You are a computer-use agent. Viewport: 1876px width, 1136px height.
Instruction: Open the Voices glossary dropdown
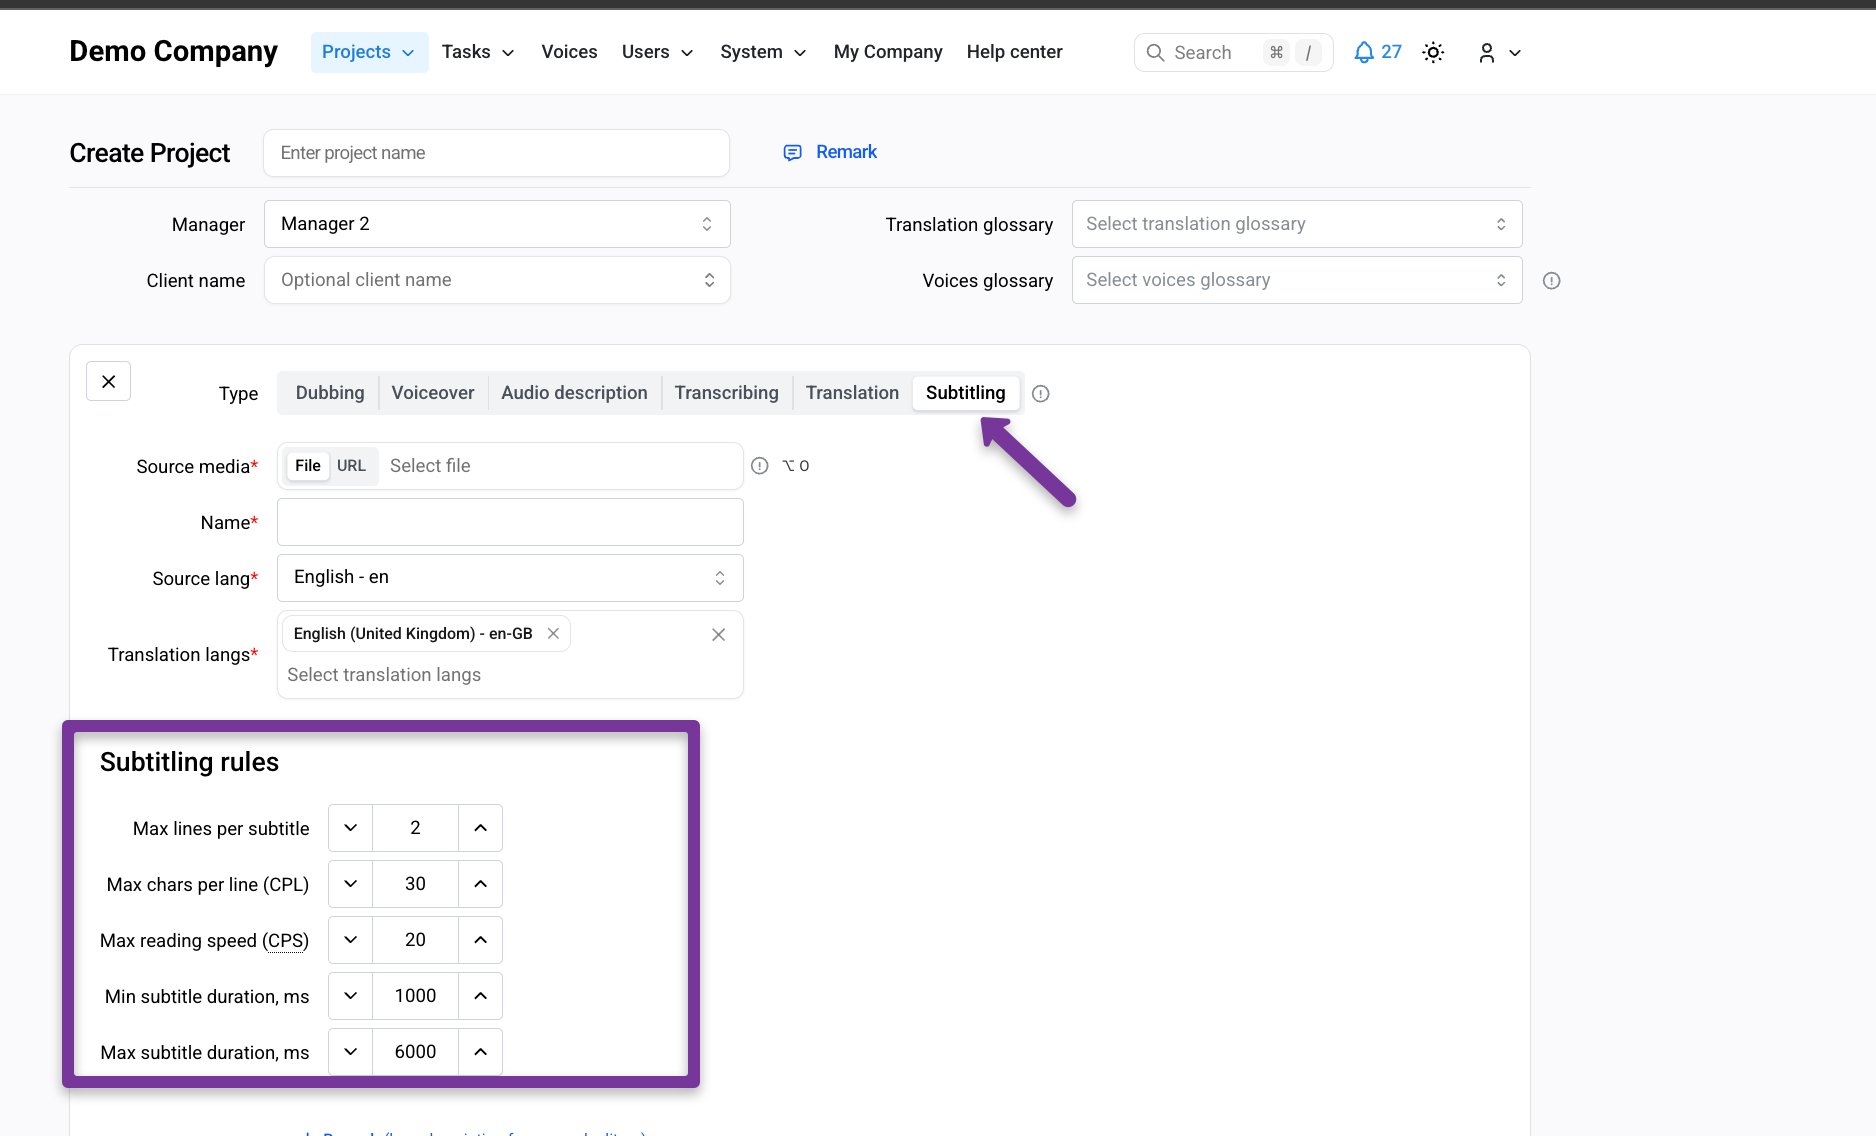point(1297,280)
